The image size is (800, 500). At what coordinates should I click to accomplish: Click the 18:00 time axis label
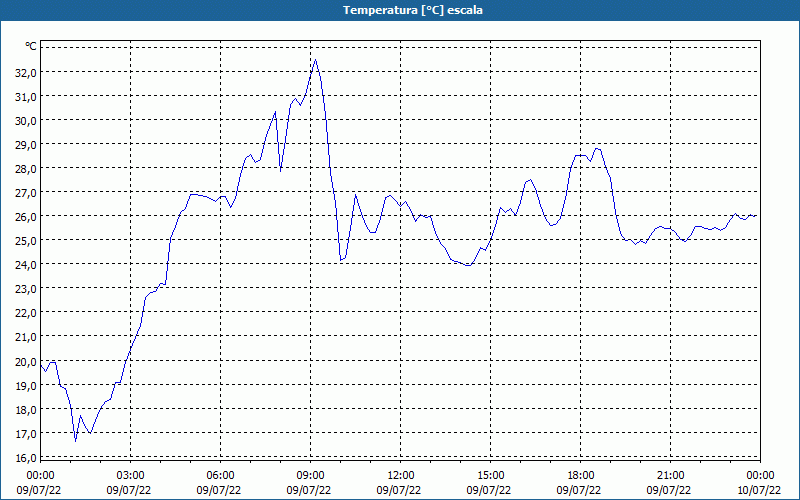pos(581,476)
